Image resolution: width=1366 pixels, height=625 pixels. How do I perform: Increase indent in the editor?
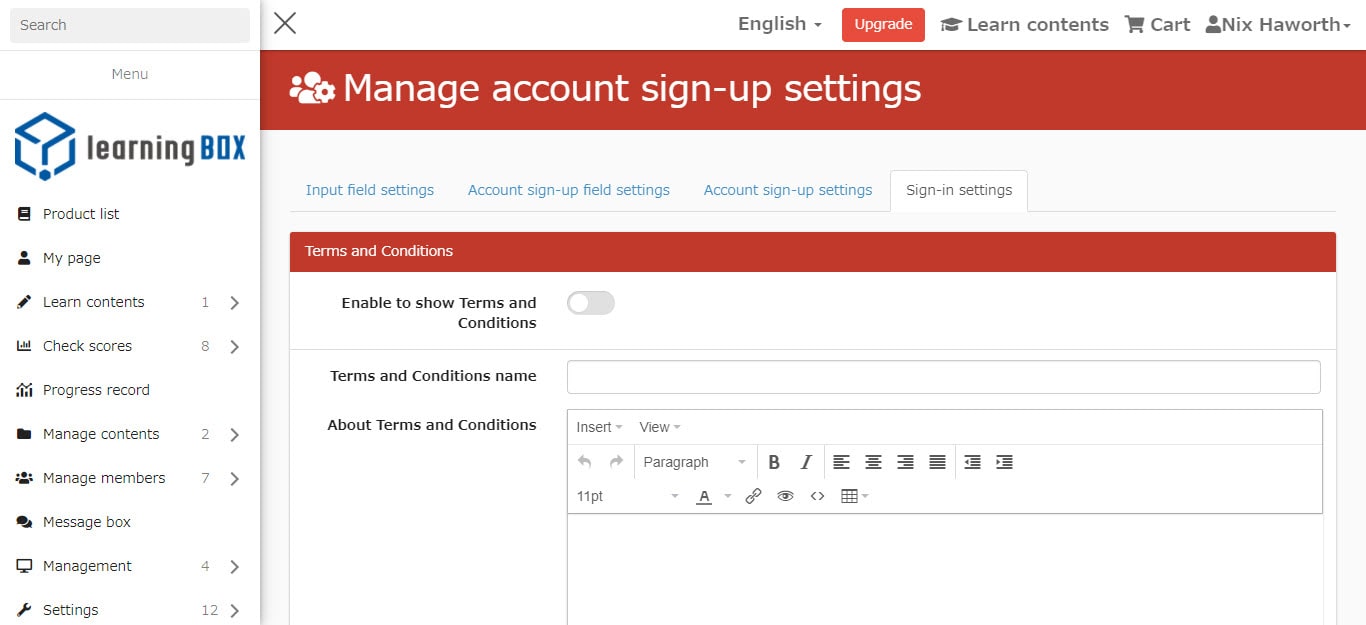(1004, 462)
